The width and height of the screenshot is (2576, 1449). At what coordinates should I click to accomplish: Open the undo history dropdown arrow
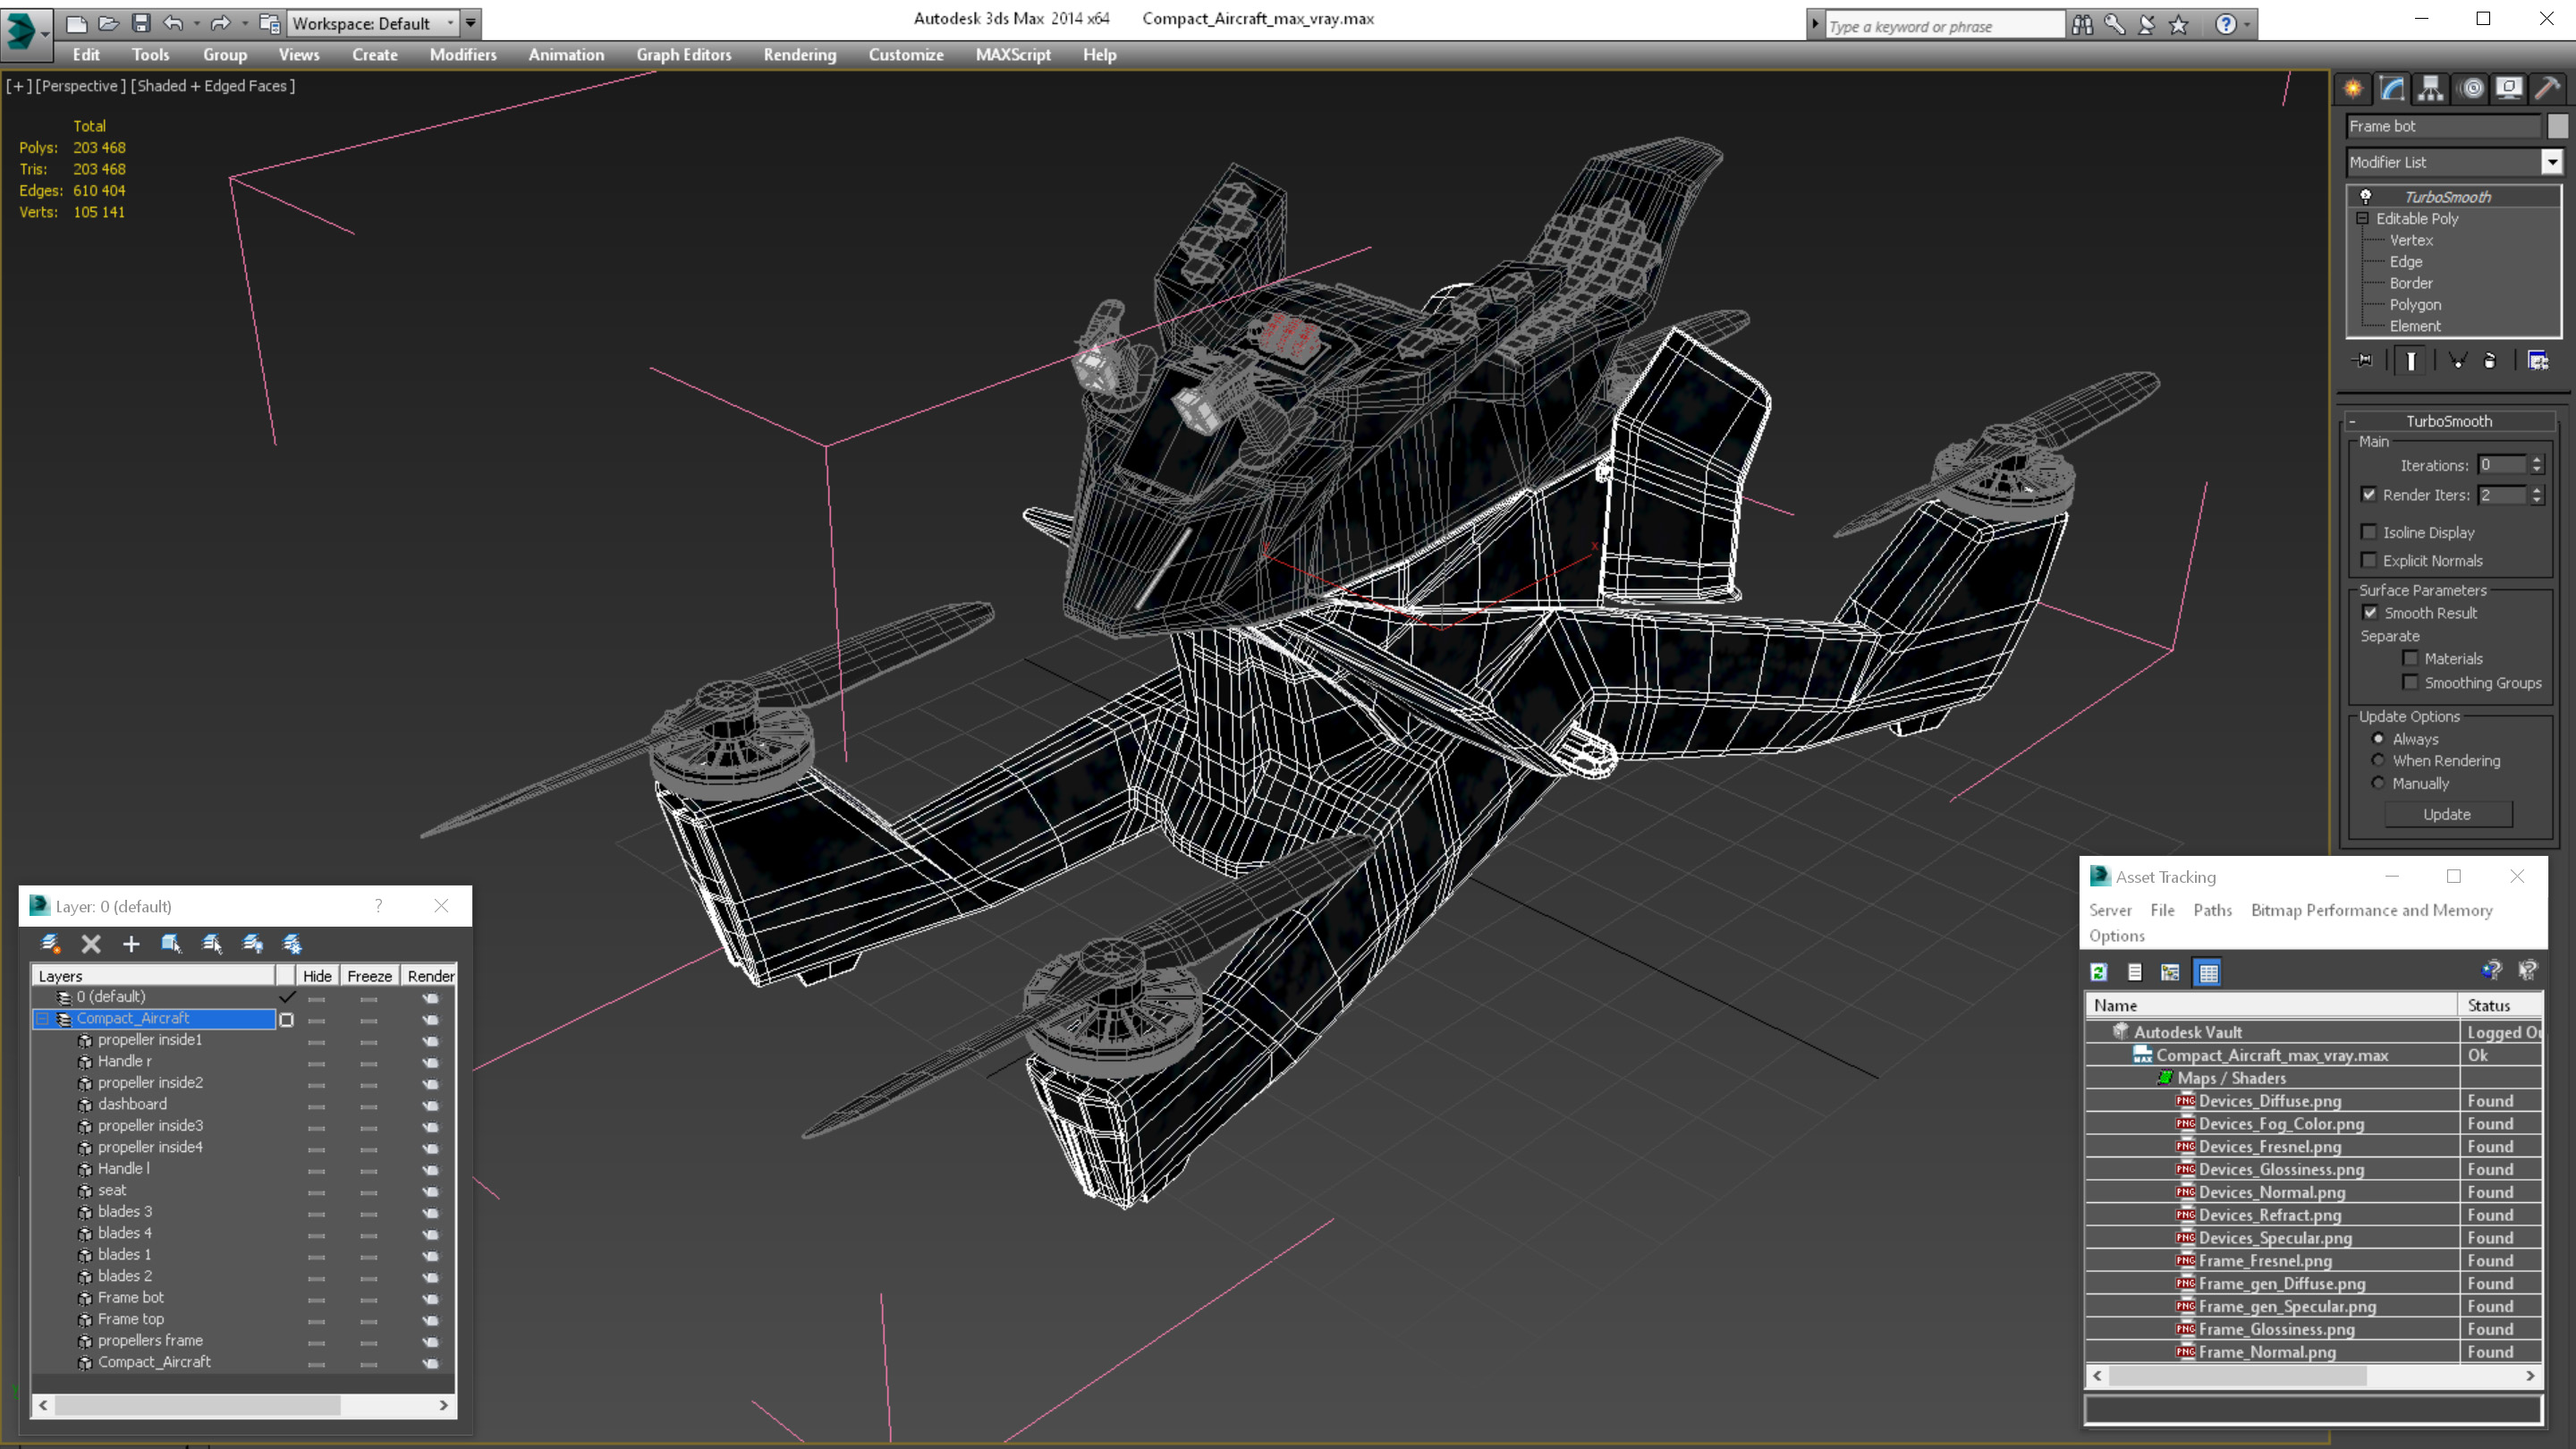click(x=196, y=23)
